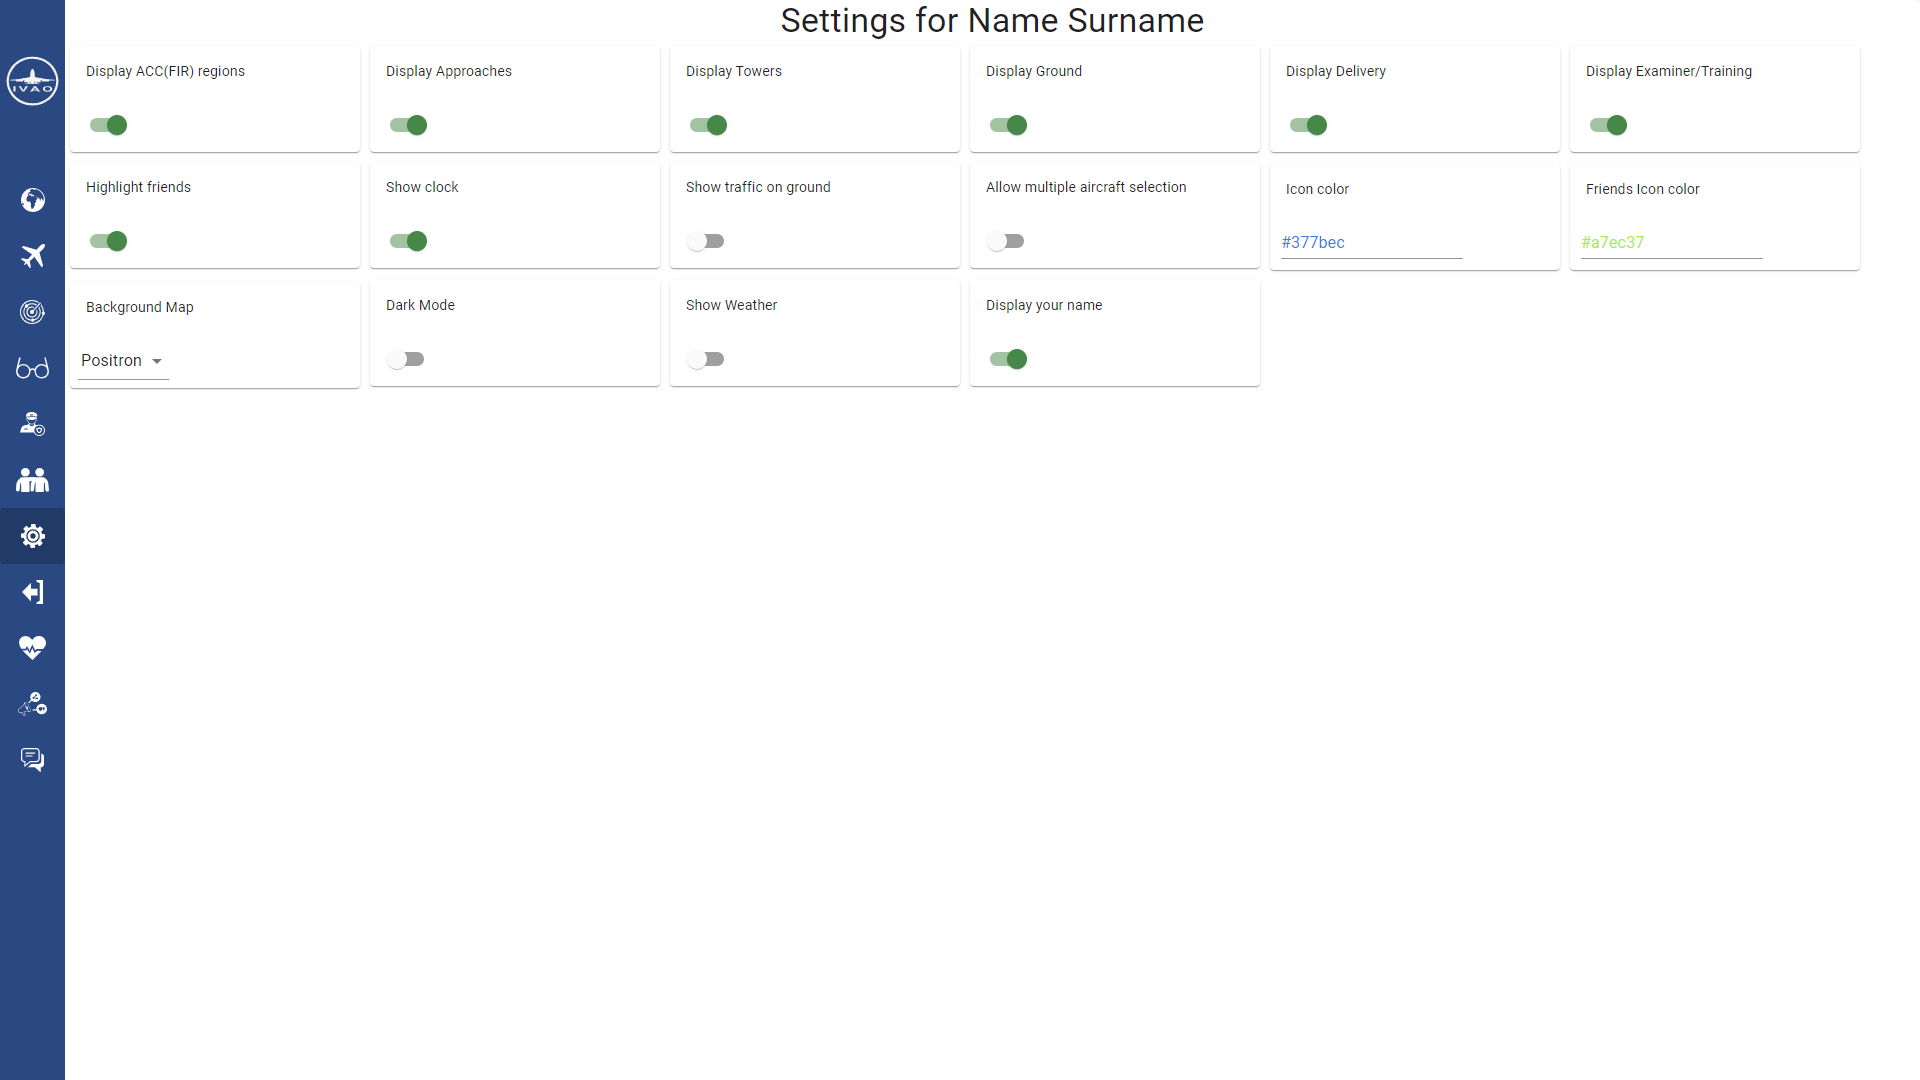
Task: Click settings gear icon in sidebar
Action: point(32,535)
